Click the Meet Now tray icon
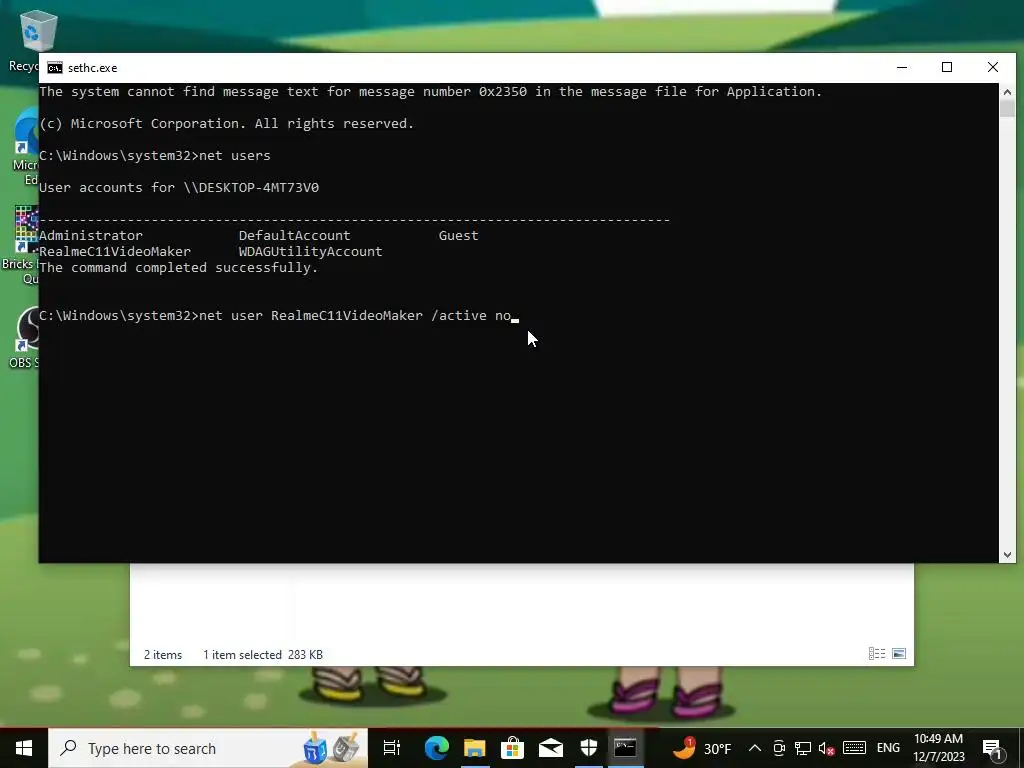The width and height of the screenshot is (1024, 768). [x=778, y=748]
